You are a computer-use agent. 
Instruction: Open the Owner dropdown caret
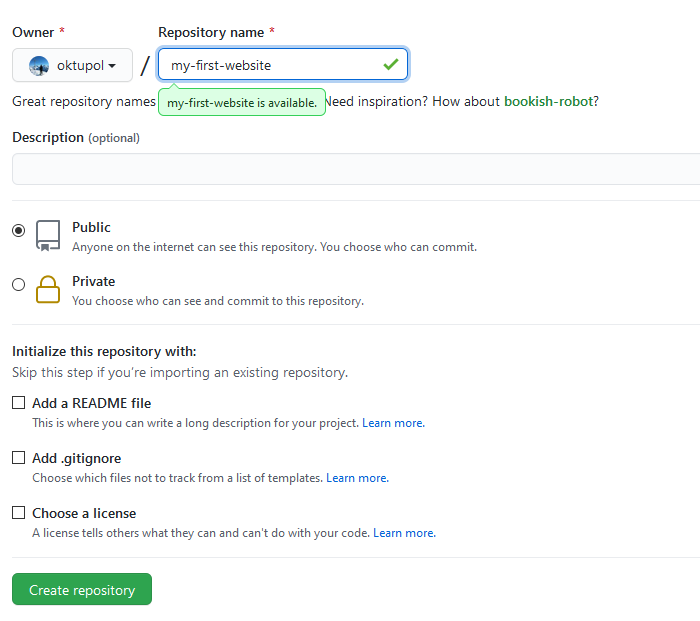[112, 66]
